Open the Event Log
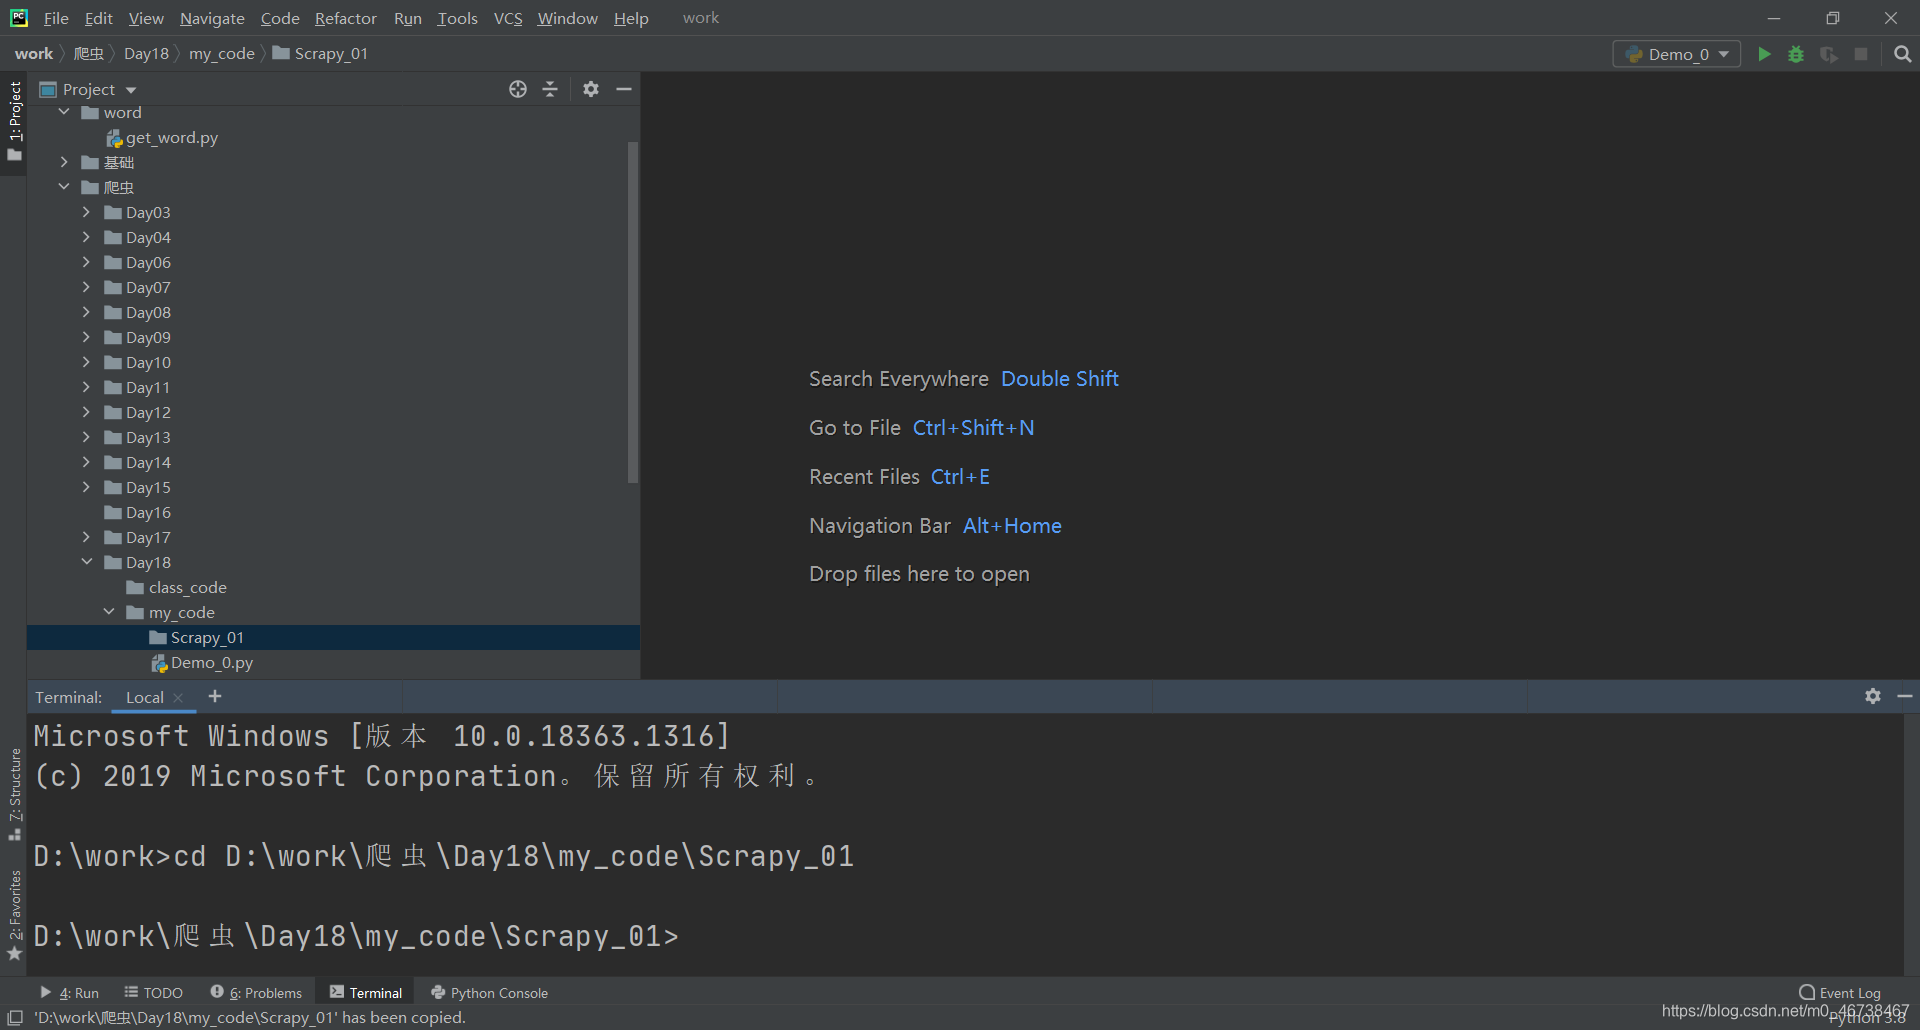The width and height of the screenshot is (1920, 1030). (1840, 993)
